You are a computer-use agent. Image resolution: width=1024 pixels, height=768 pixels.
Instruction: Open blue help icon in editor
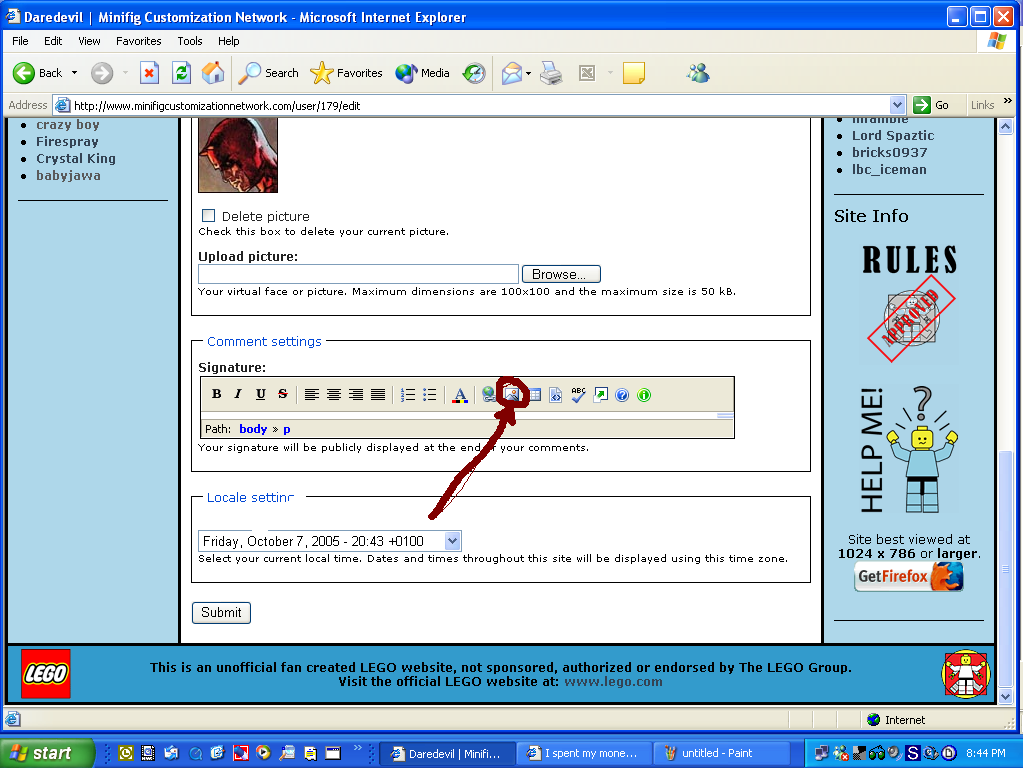coord(622,395)
